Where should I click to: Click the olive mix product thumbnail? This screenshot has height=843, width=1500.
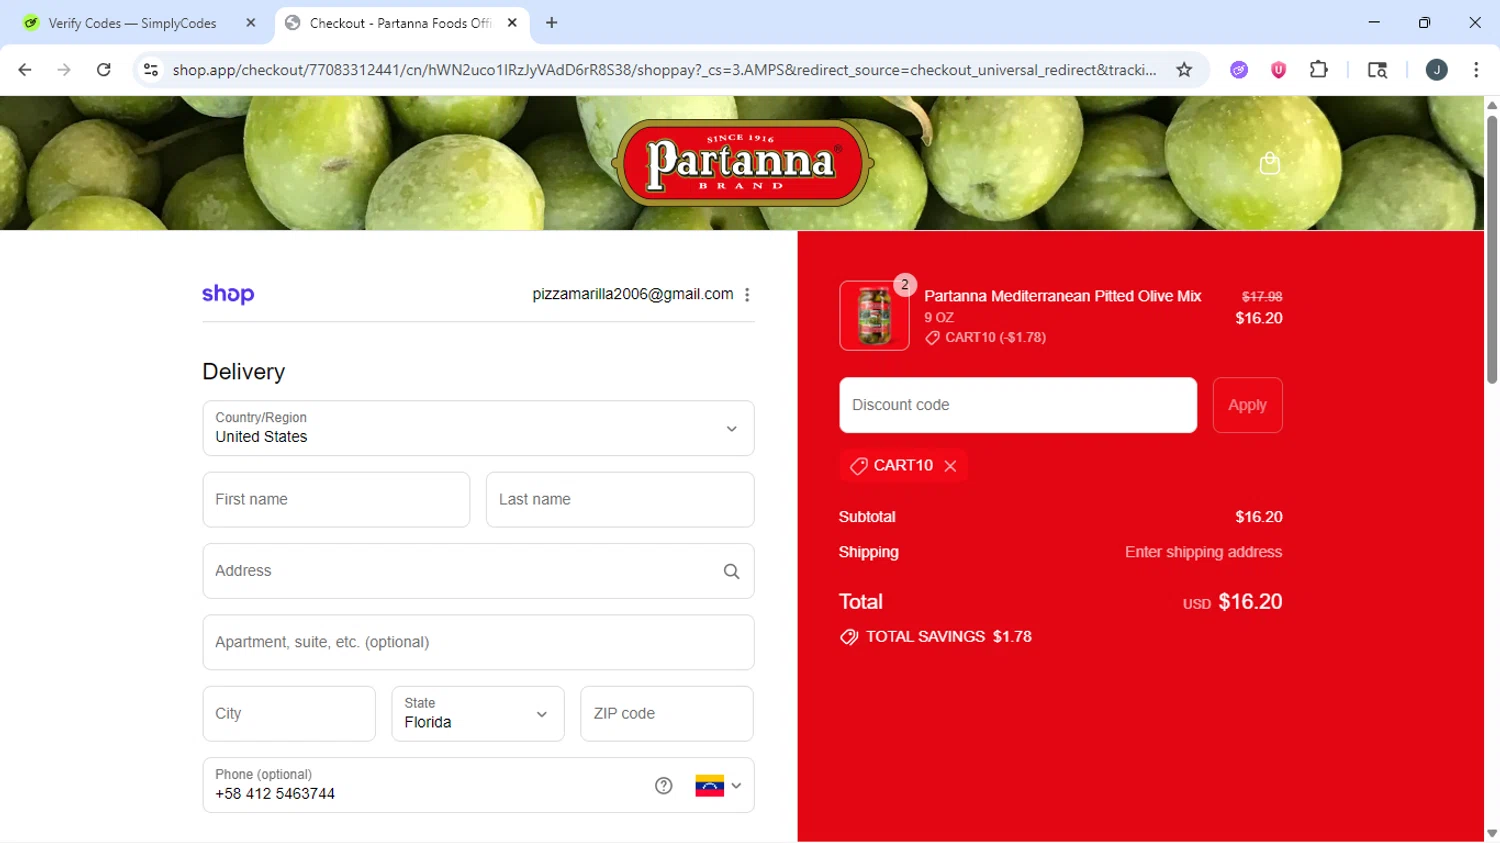tap(874, 316)
